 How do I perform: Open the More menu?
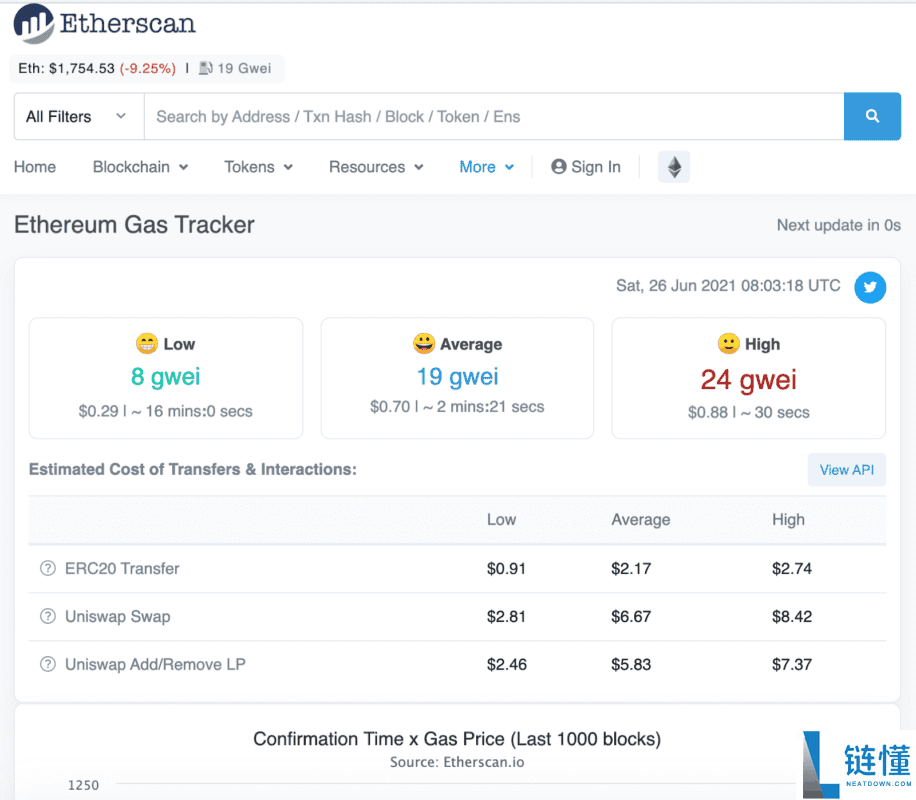487,167
